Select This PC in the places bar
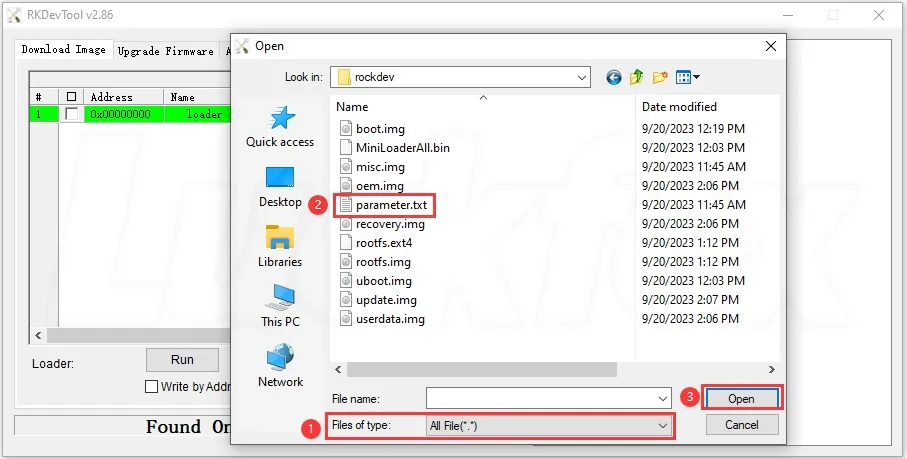 coord(280,306)
